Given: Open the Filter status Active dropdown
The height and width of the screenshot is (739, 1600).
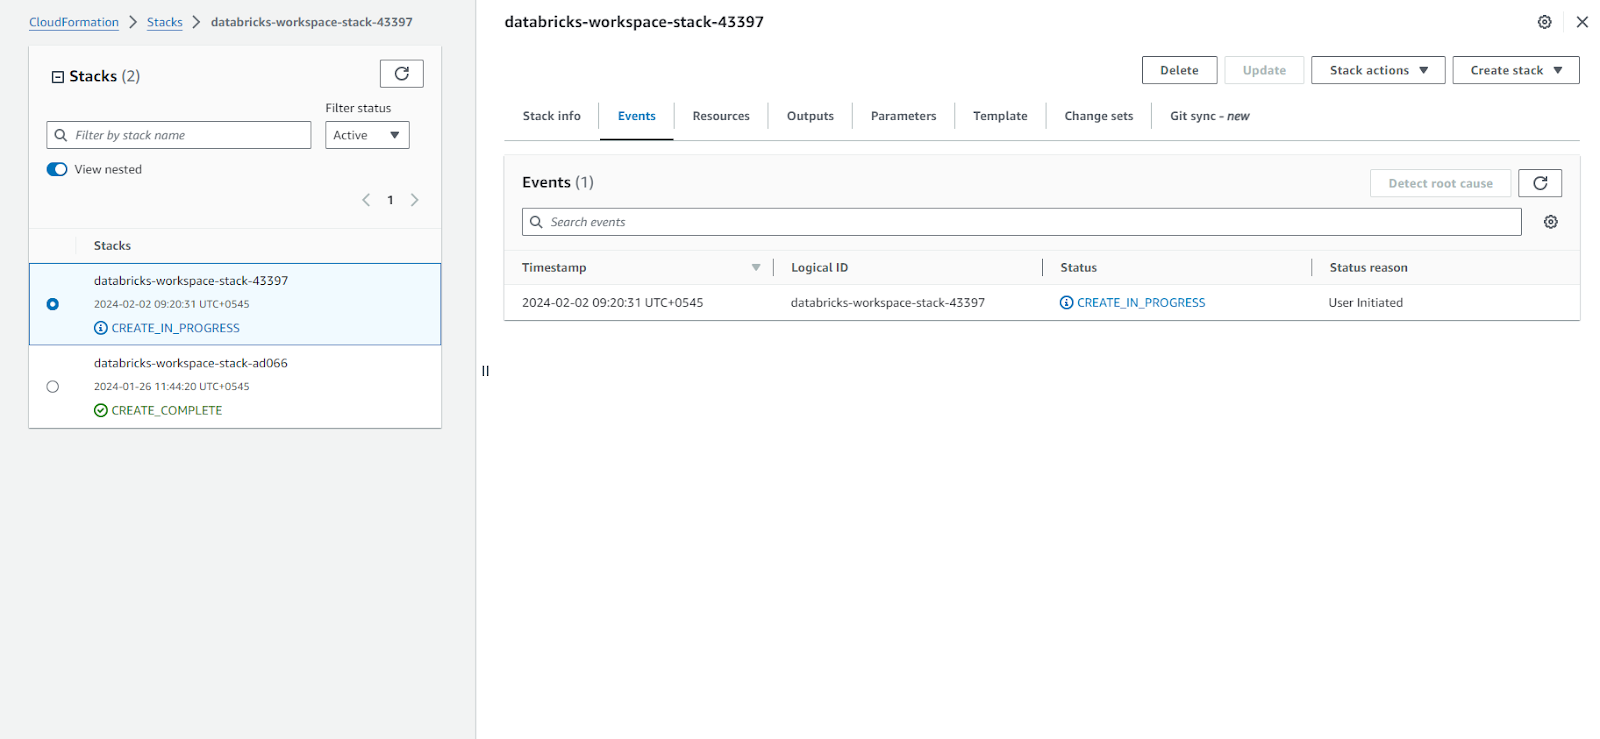Looking at the screenshot, I should pyautogui.click(x=367, y=135).
